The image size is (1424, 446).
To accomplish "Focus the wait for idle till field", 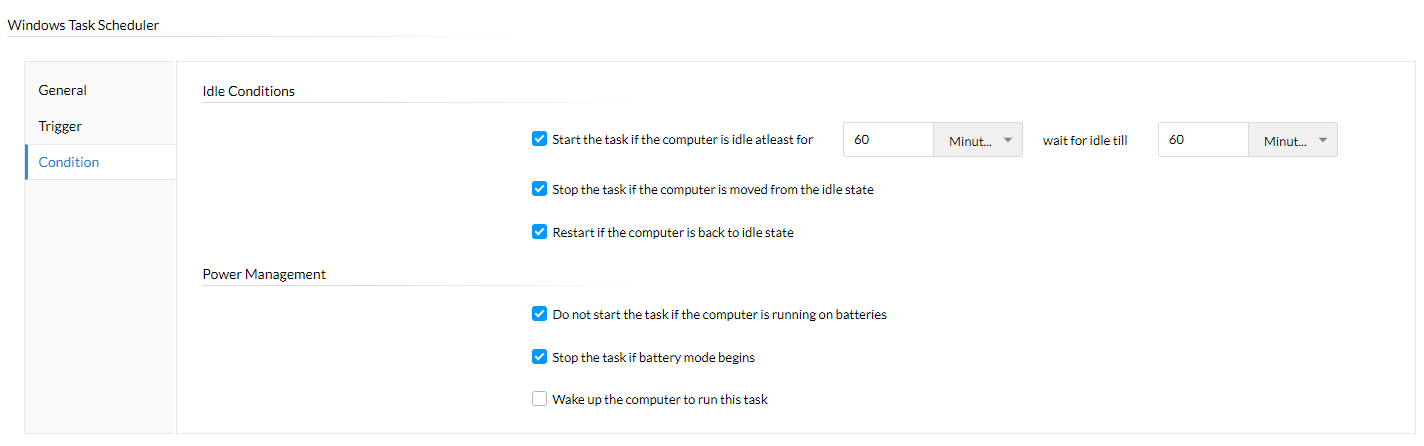I will pyautogui.click(x=1203, y=140).
